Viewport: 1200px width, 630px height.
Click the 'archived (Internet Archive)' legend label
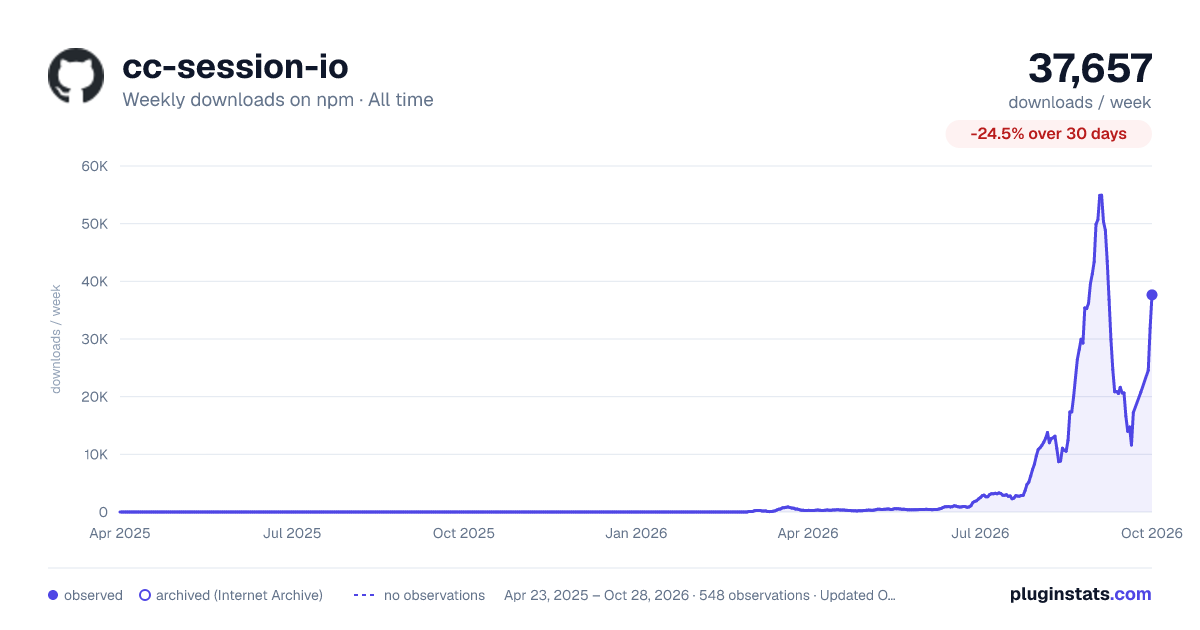click(x=239, y=595)
